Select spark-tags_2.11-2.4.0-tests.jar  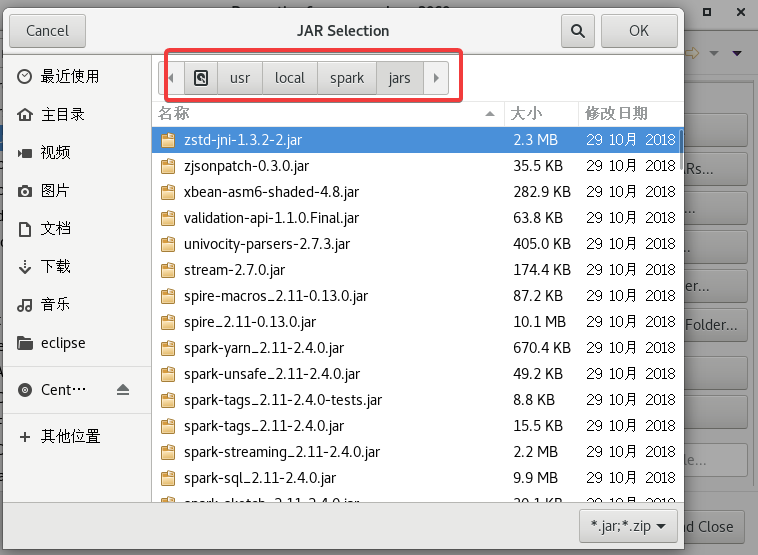pos(416,400)
